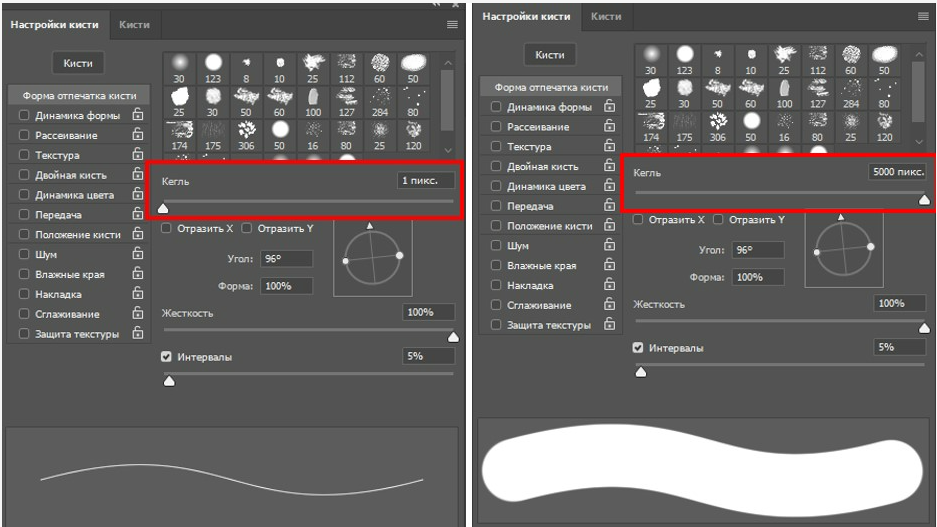Click Шум lock icon in right panel
Screen dimensions: 937x527
click(x=609, y=244)
